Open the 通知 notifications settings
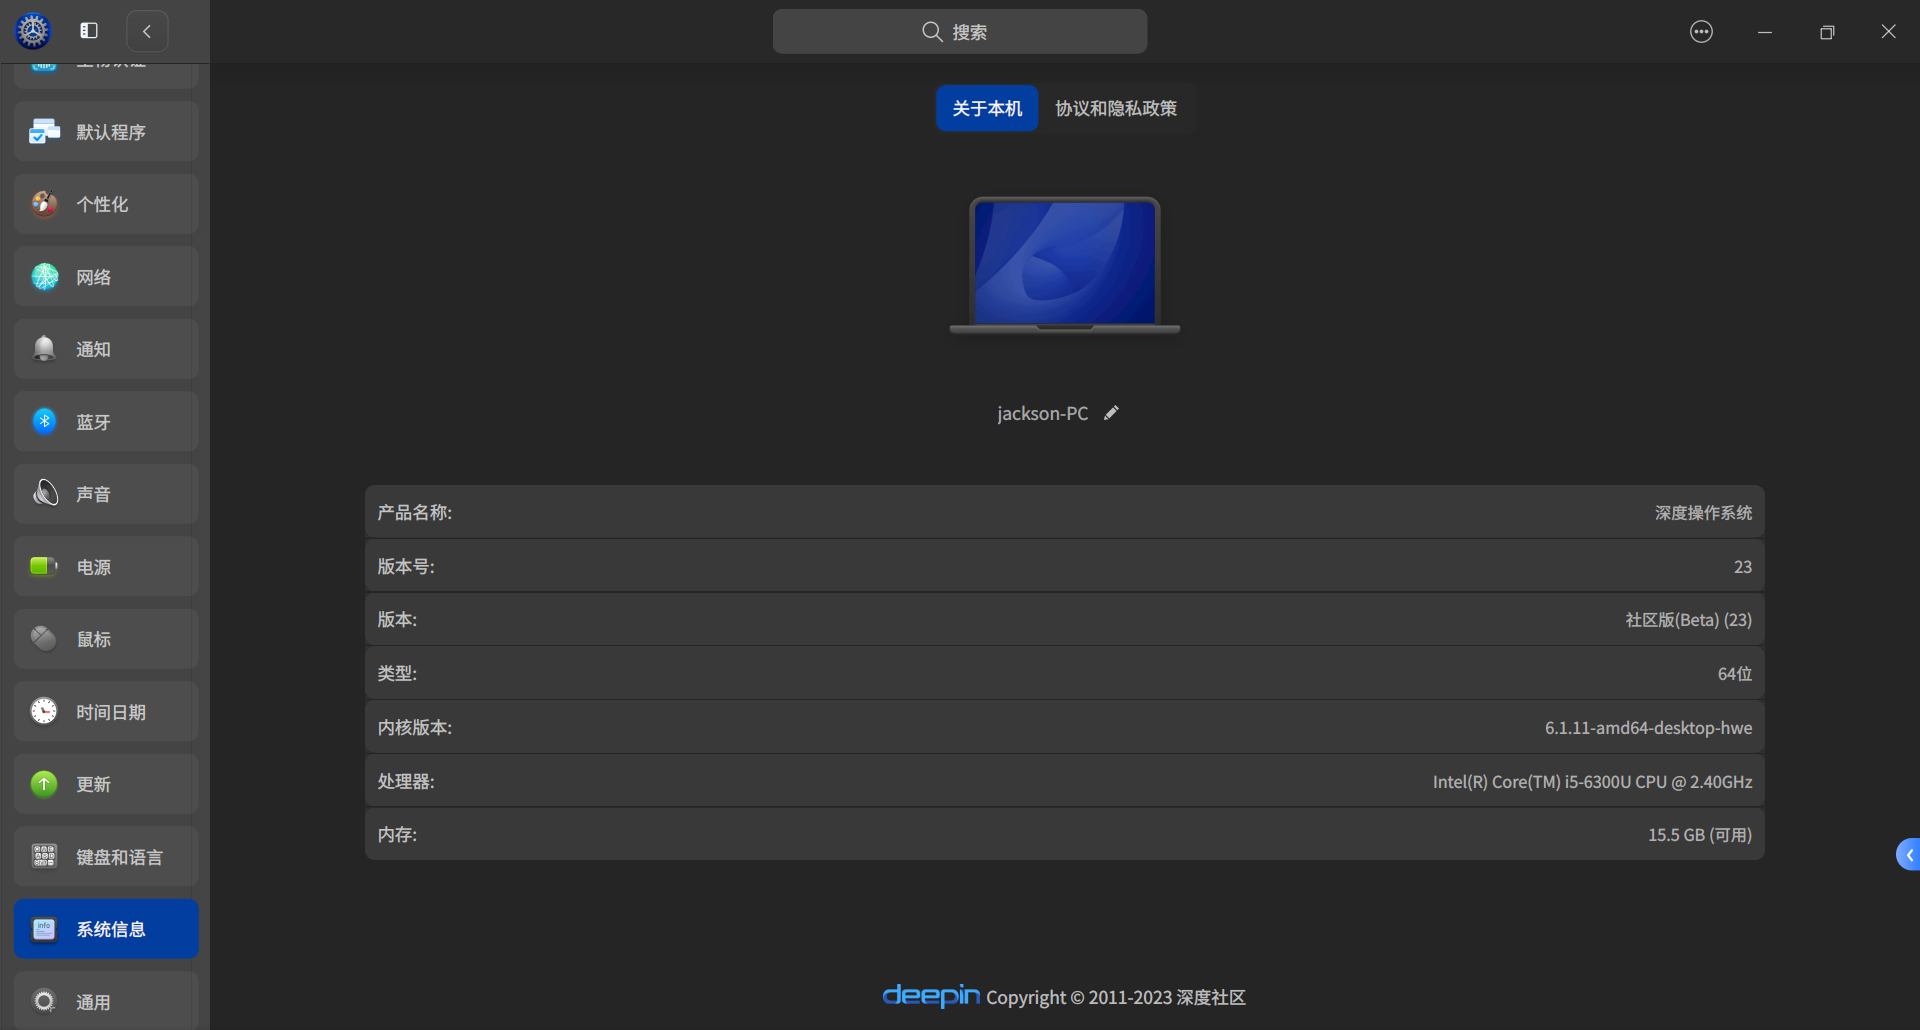1920x1030 pixels. point(105,348)
